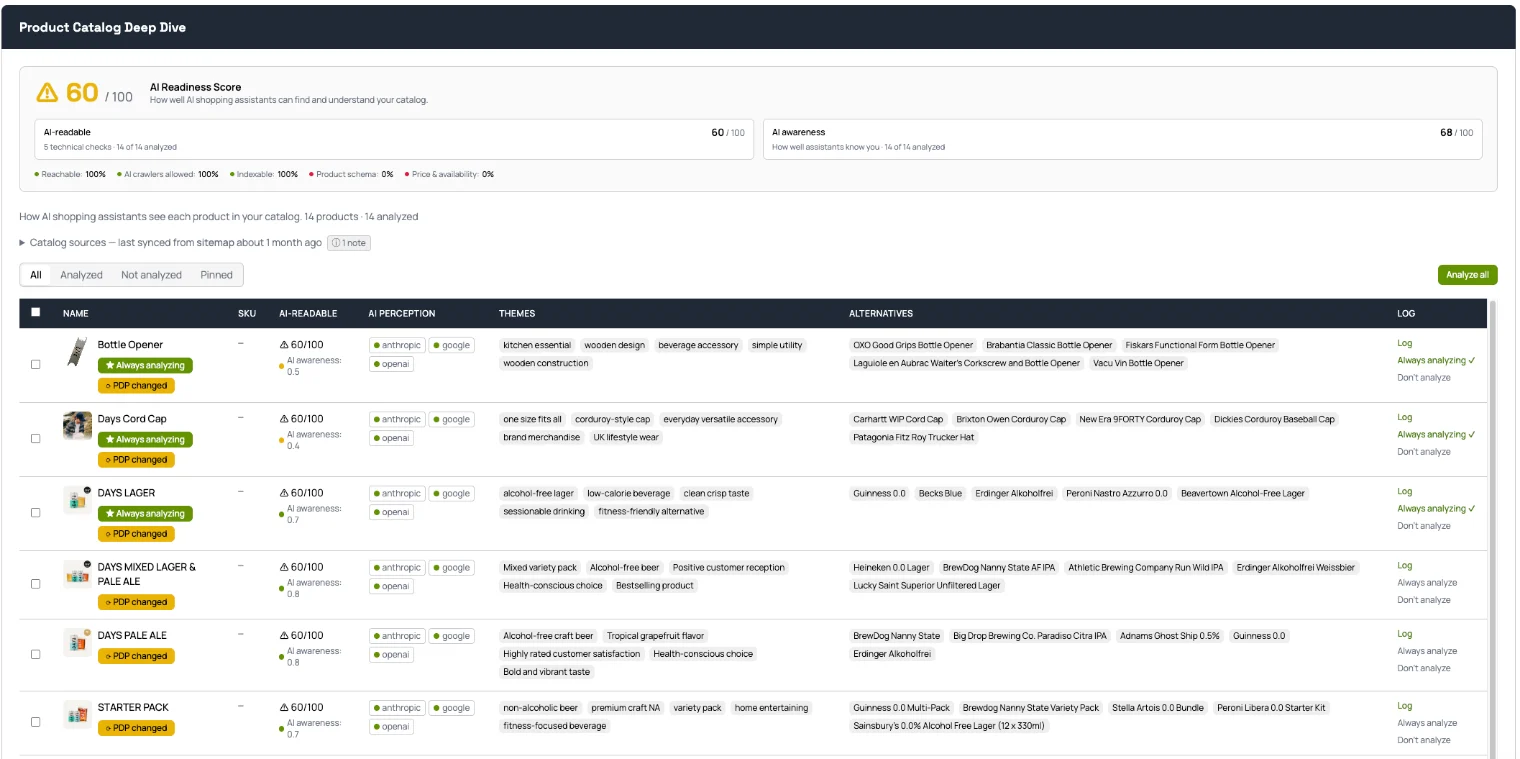Image resolution: width=1520 pixels, height=759 pixels.
Task: Choose Don't analyze for Days Cord Cap
Action: click(1424, 452)
